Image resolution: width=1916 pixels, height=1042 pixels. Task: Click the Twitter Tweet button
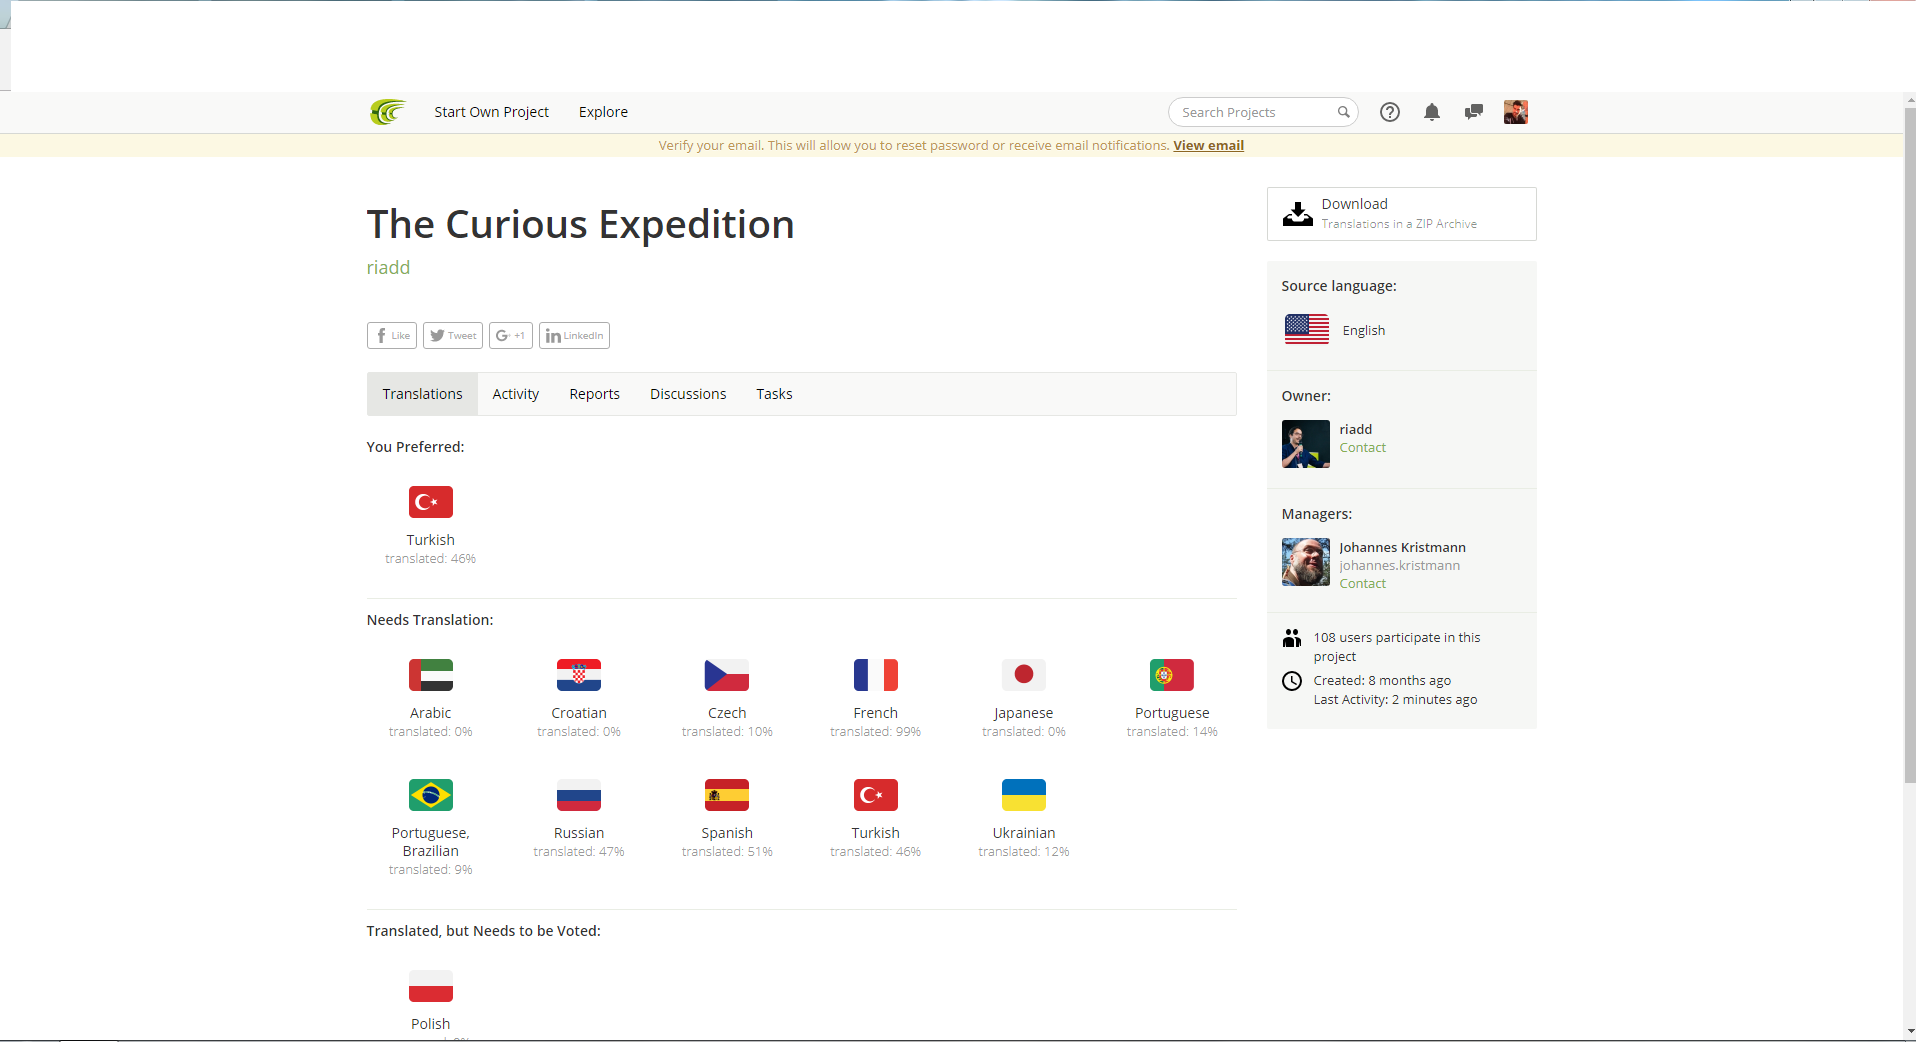click(x=453, y=336)
